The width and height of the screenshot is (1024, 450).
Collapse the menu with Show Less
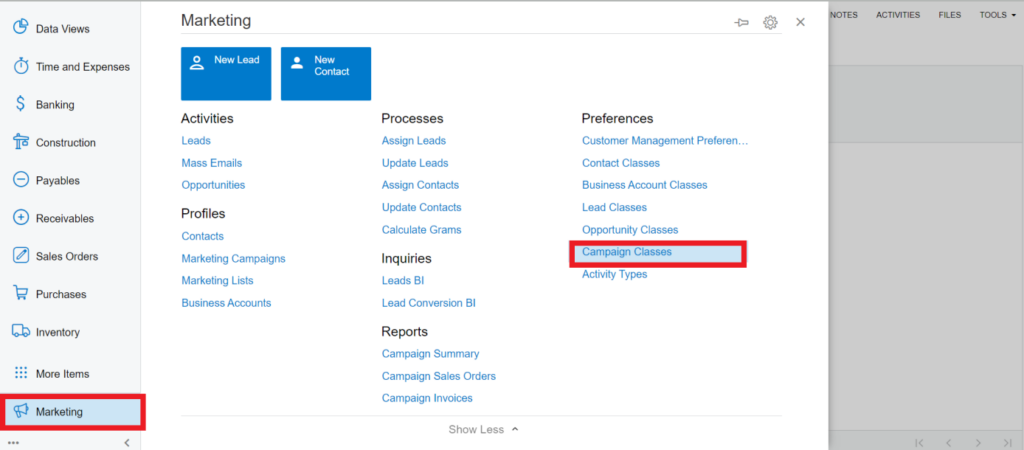tap(483, 429)
